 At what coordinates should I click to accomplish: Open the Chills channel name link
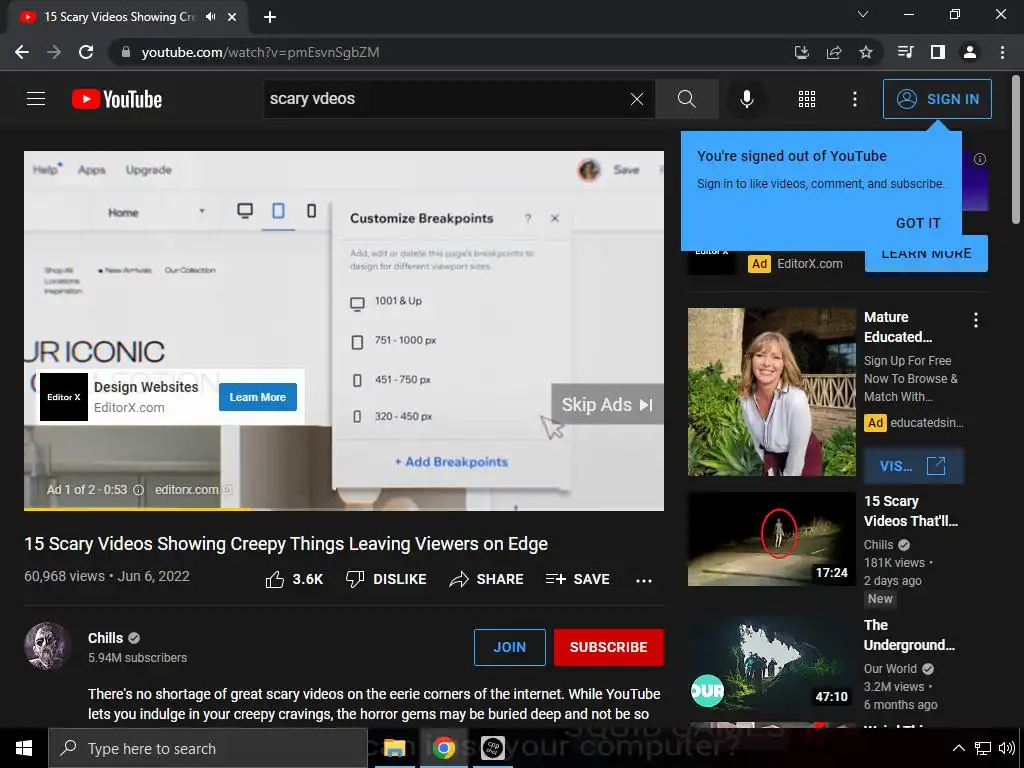[105, 638]
